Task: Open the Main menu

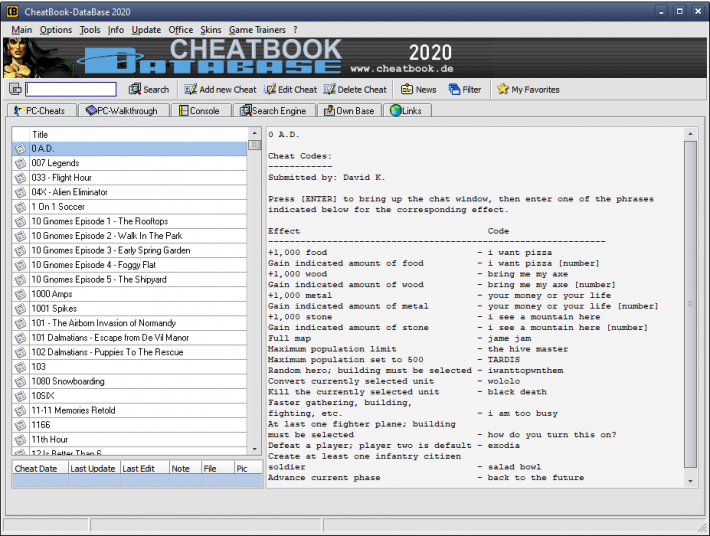Action: click(x=22, y=30)
